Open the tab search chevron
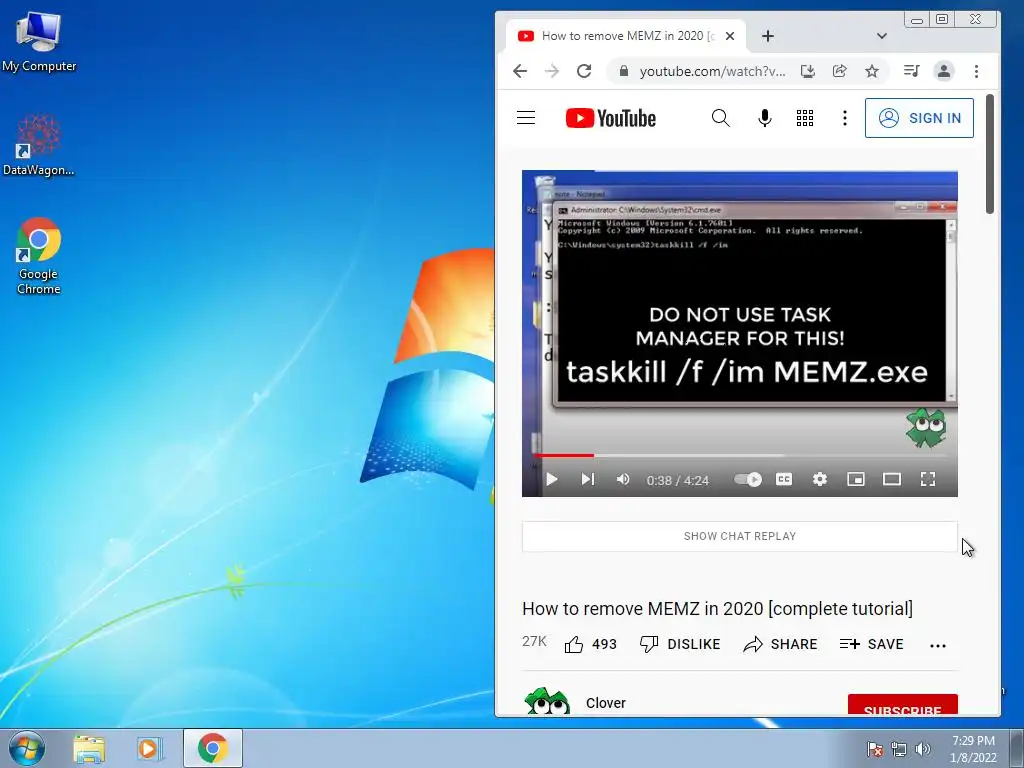 click(x=882, y=37)
